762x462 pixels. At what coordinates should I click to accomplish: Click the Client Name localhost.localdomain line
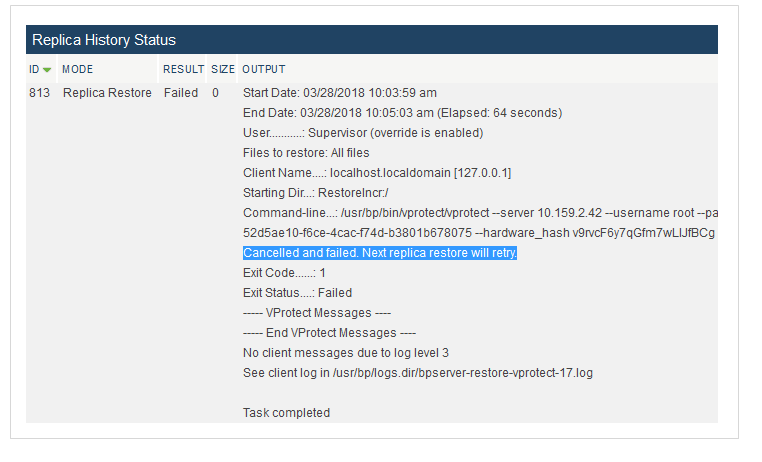click(377, 173)
